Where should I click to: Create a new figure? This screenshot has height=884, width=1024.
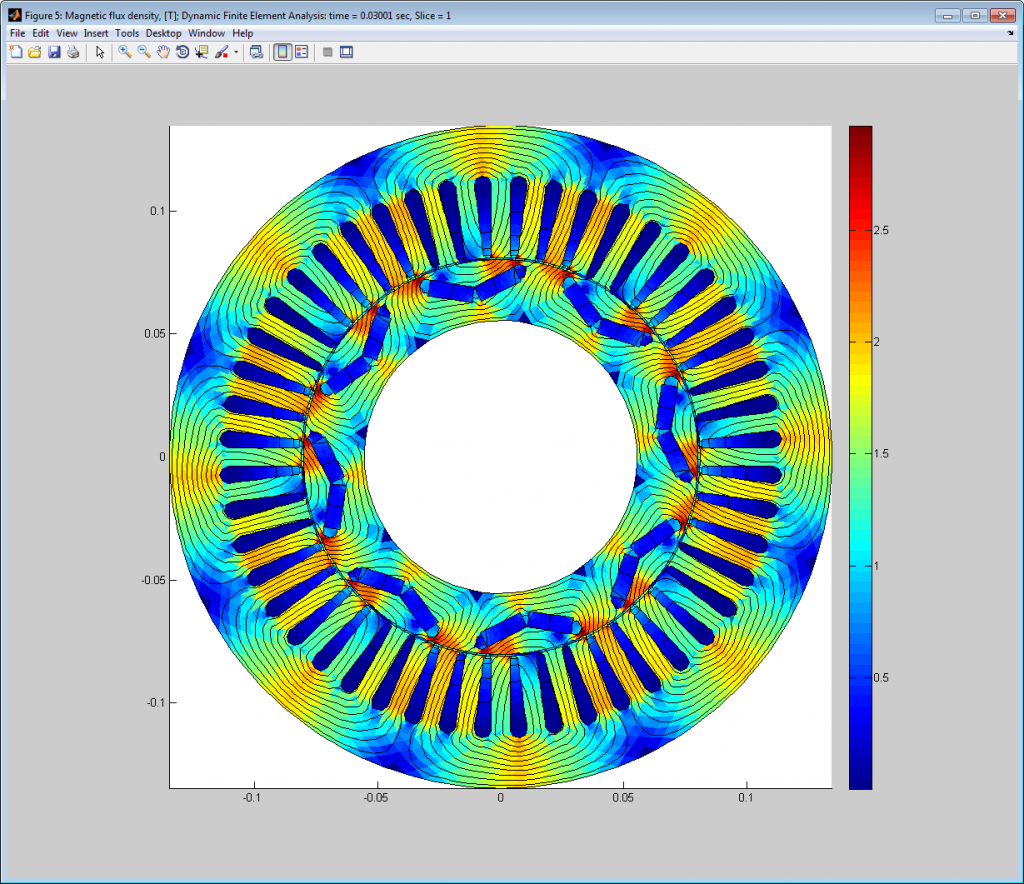15,52
